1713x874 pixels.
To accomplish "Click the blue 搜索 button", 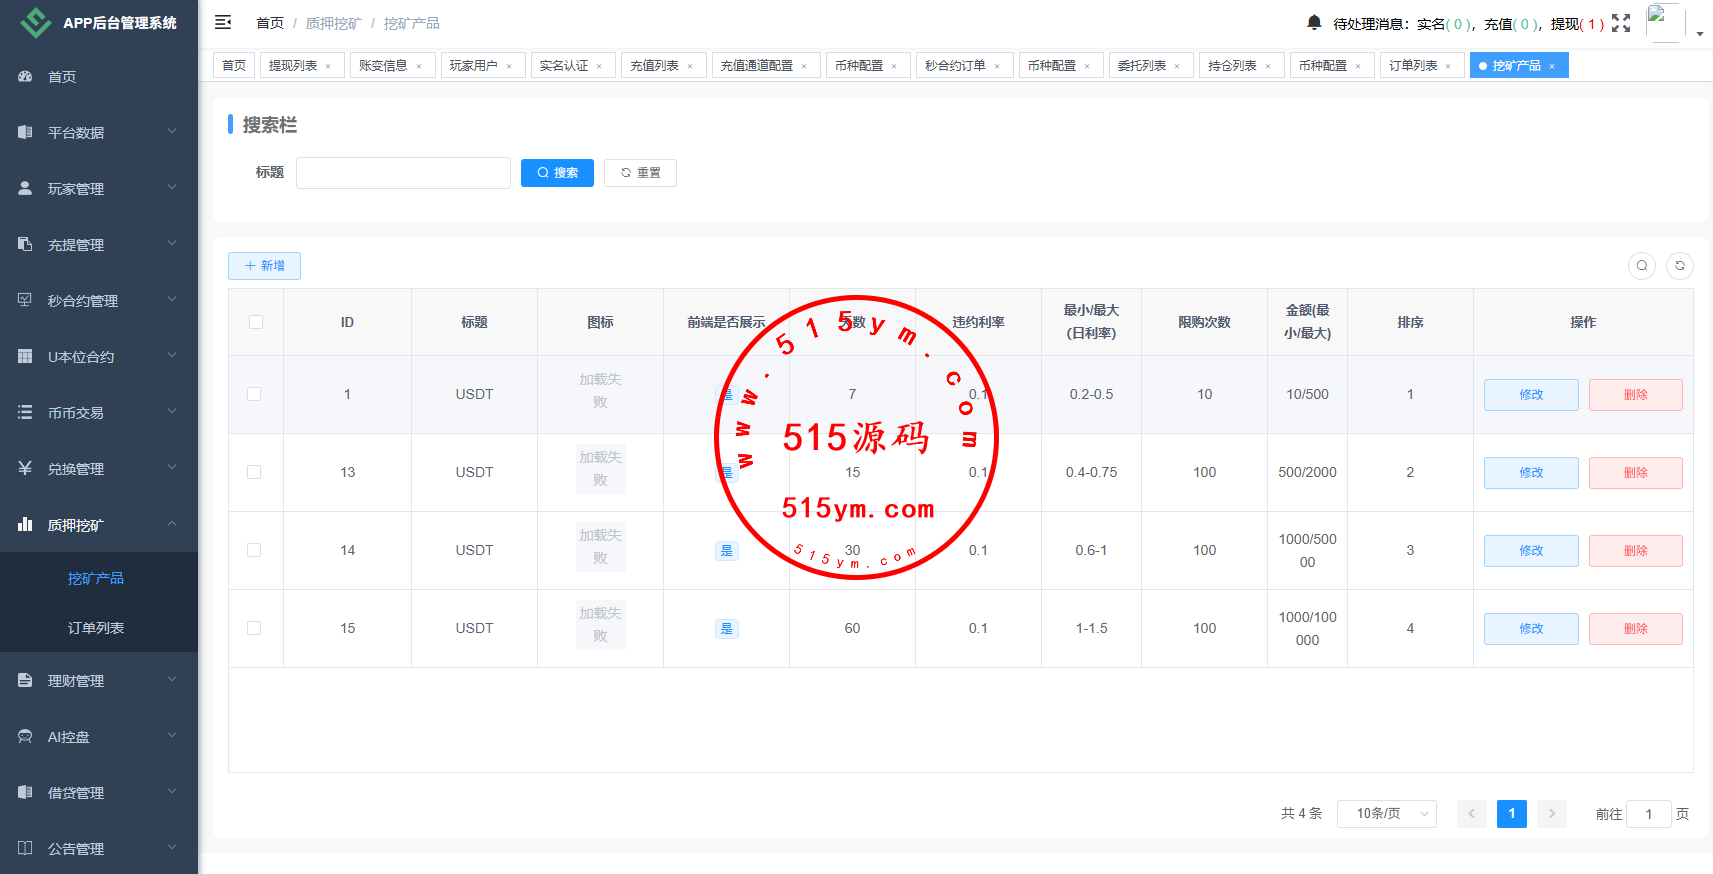I will (557, 173).
